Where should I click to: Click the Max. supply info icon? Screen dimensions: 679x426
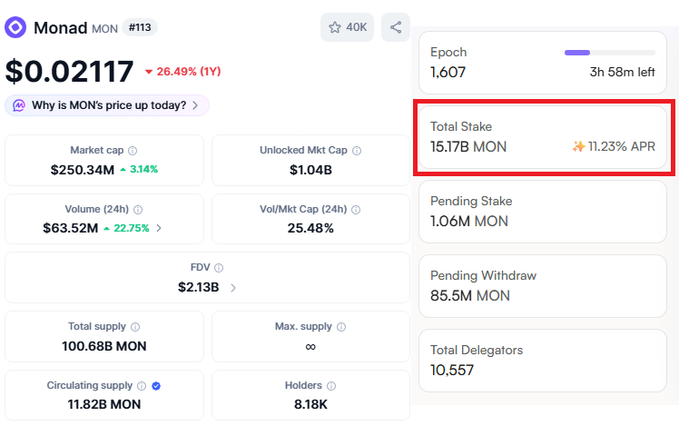[x=341, y=327]
